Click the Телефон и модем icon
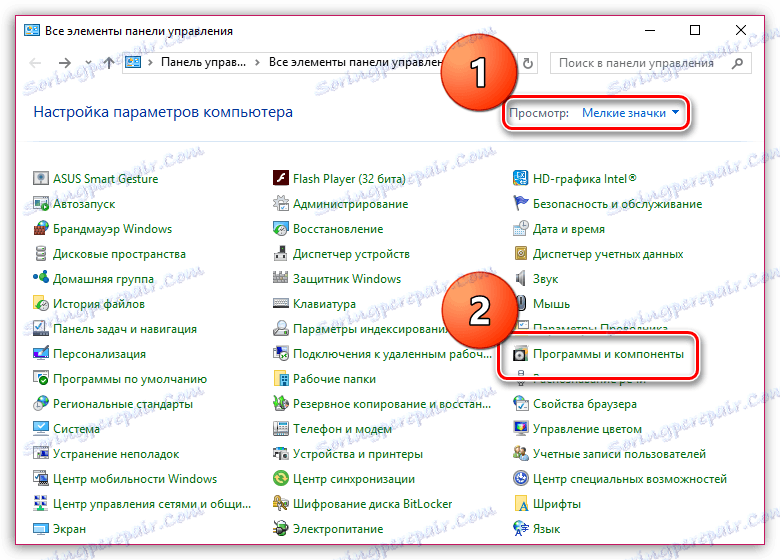This screenshot has width=780, height=560. (x=281, y=428)
